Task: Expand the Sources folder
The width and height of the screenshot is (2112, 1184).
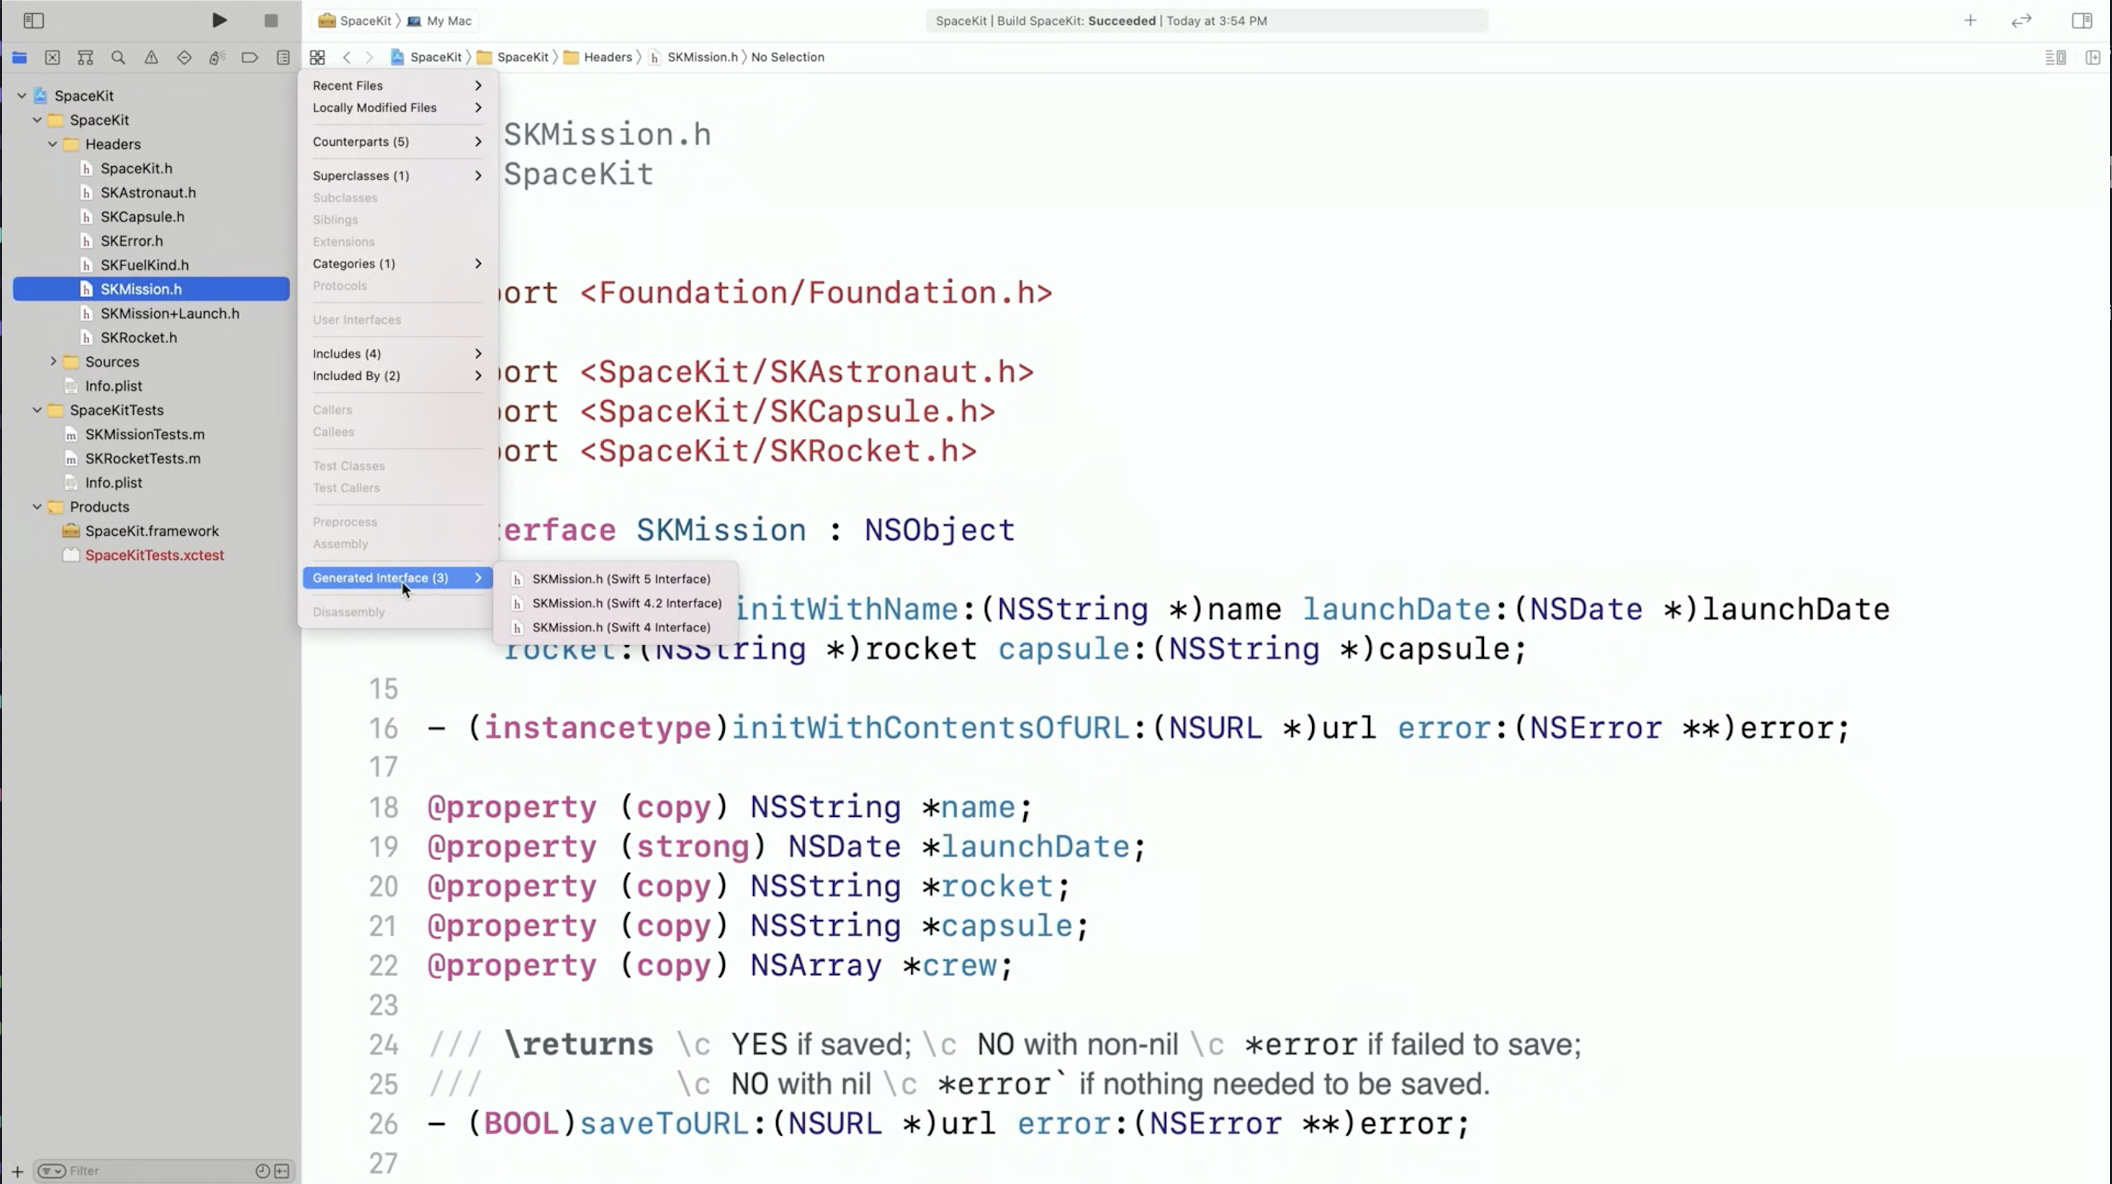Action: 53,362
